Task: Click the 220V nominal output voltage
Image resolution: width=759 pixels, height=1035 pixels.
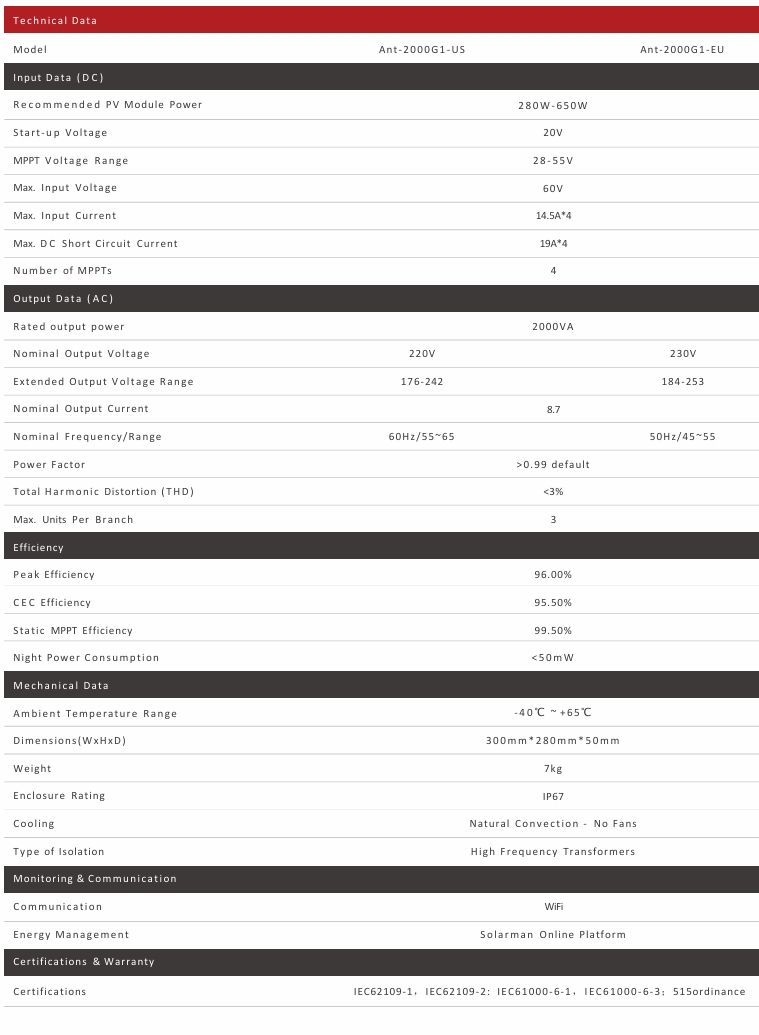Action: click(x=422, y=354)
